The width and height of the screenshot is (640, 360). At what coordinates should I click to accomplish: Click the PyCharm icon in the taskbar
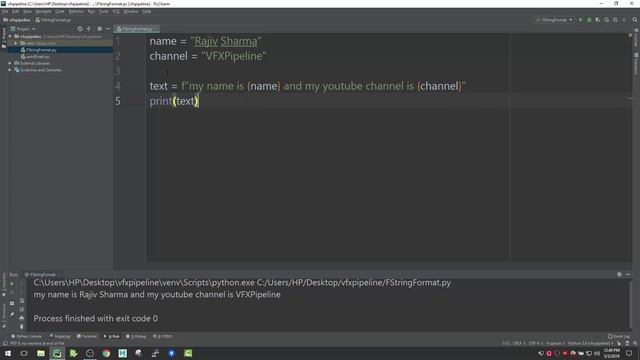tap(57, 353)
